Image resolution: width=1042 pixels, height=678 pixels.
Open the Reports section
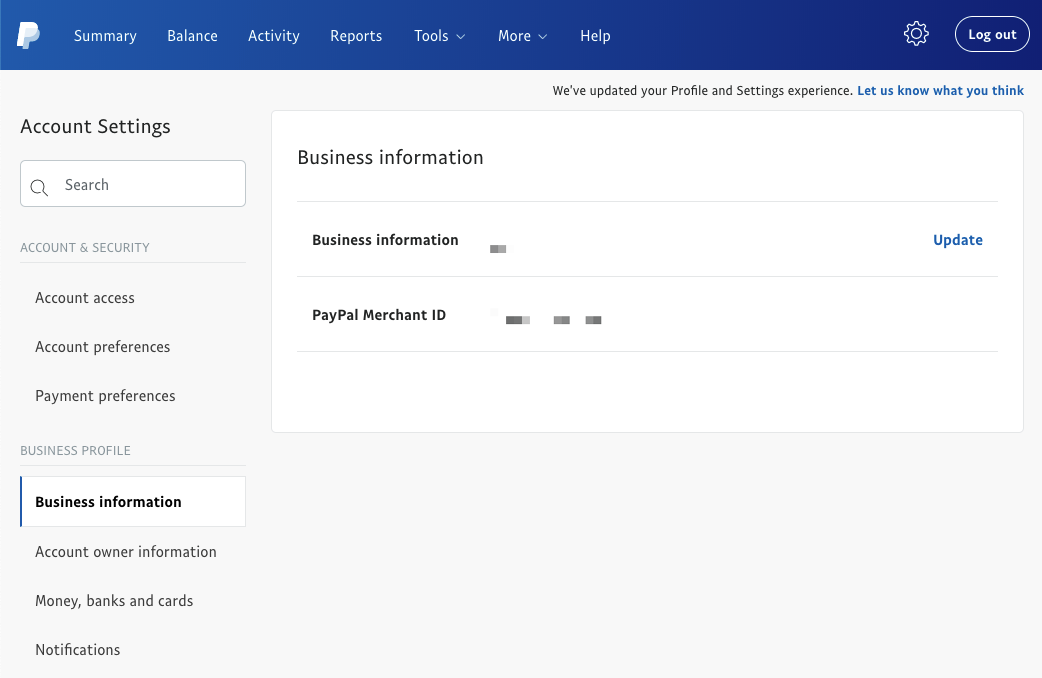pyautogui.click(x=356, y=36)
